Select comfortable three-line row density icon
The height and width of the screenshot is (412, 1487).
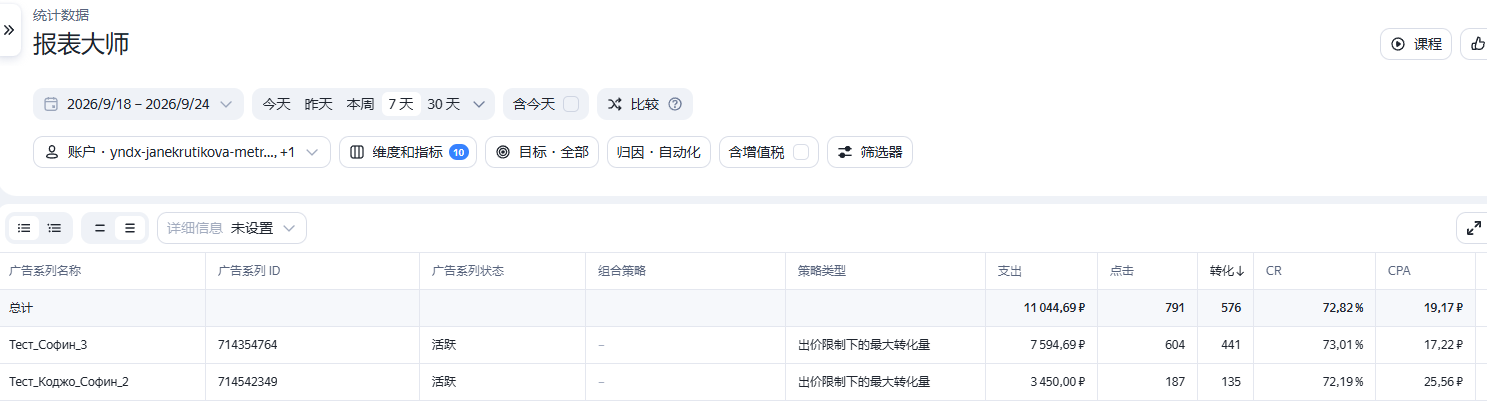(130, 228)
